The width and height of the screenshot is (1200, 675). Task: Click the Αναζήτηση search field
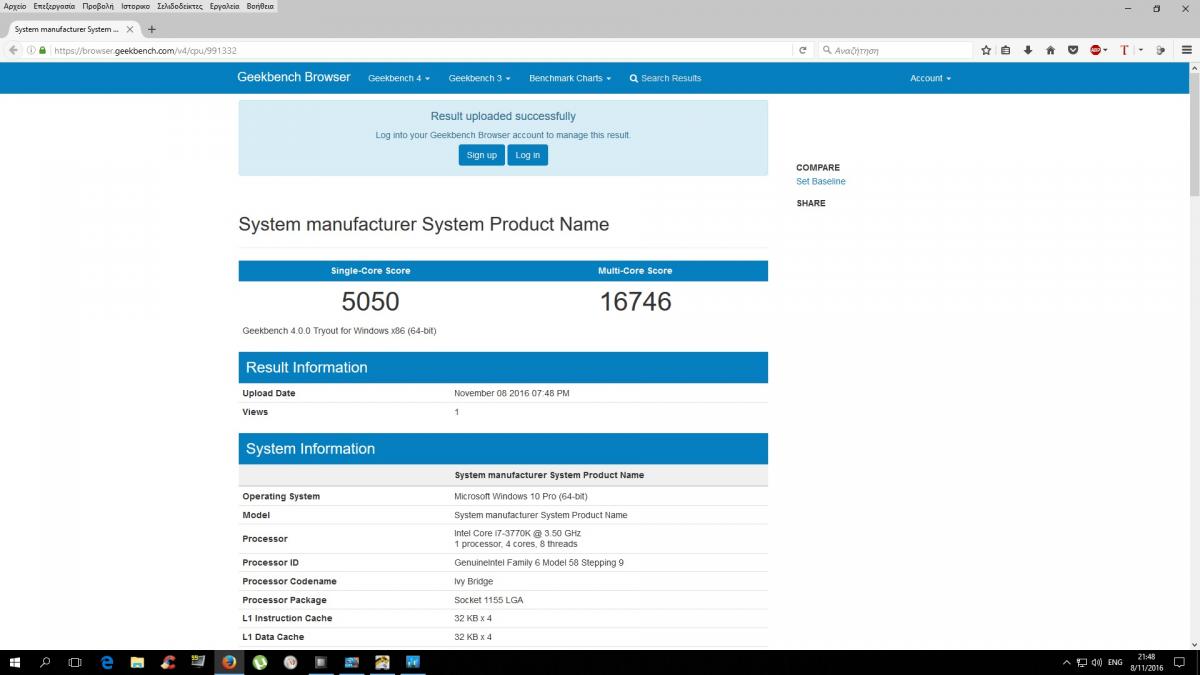(895, 50)
